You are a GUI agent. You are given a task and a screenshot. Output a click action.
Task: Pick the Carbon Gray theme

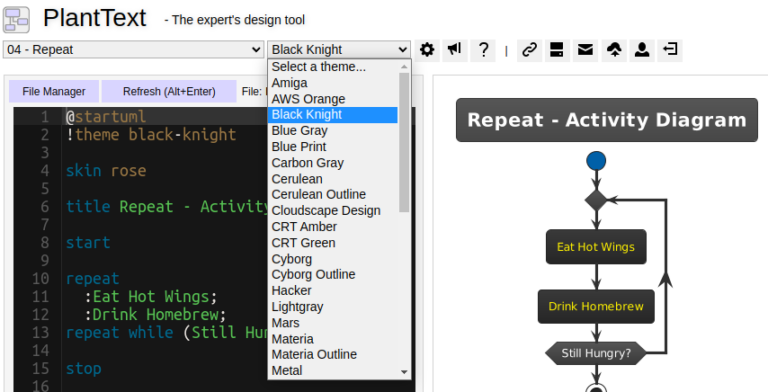333,163
